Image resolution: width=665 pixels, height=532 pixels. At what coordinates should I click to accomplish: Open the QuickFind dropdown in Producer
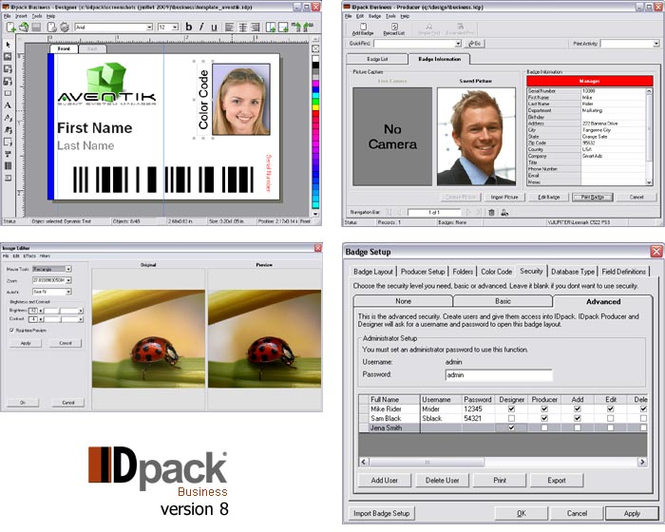(x=458, y=44)
